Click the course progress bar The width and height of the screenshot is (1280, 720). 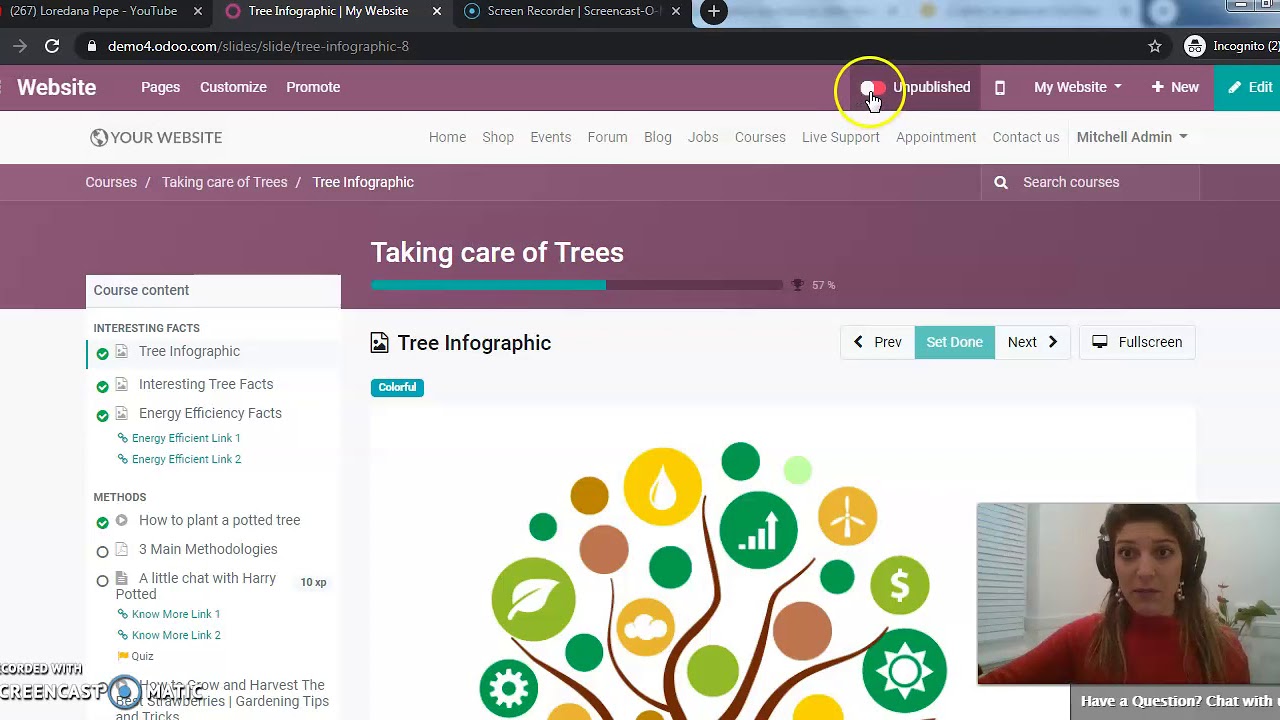[x=577, y=285]
